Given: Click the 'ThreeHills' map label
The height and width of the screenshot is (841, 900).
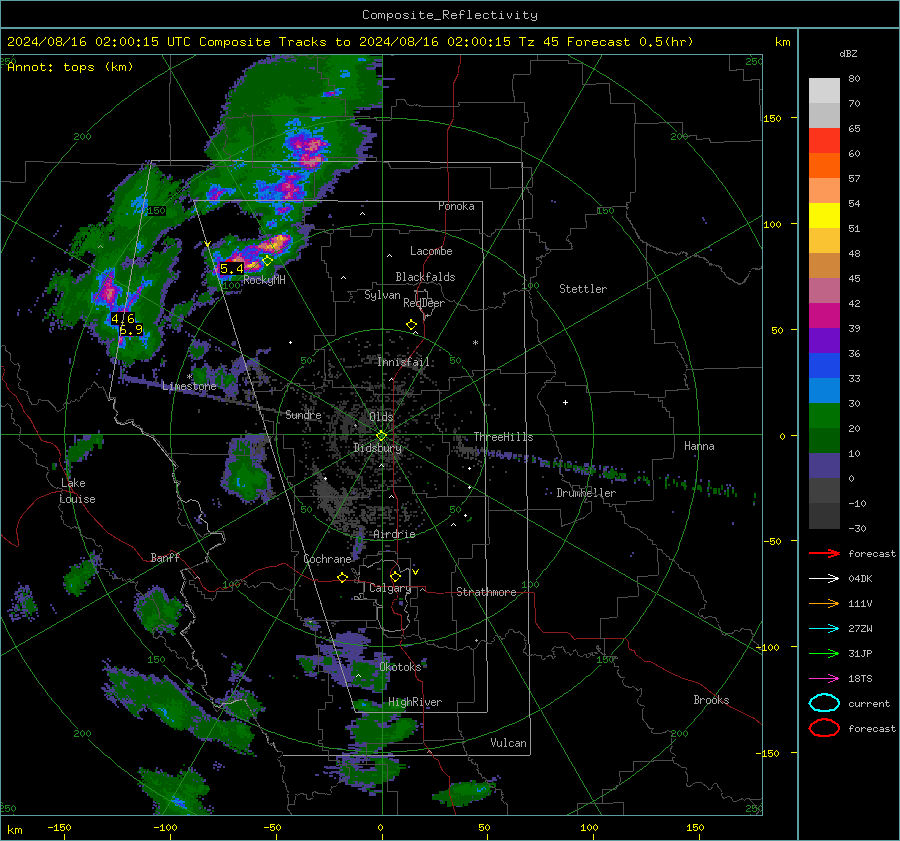Looking at the screenshot, I should pyautogui.click(x=503, y=437).
